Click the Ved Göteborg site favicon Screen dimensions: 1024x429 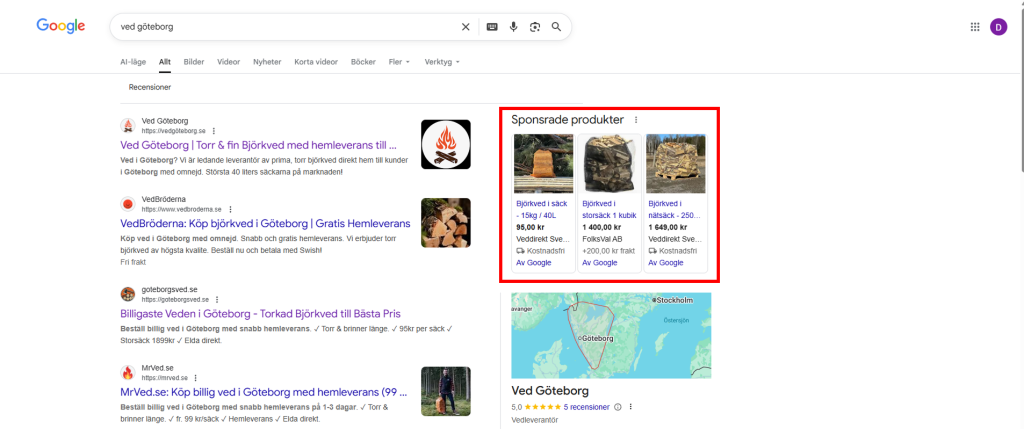coord(128,126)
